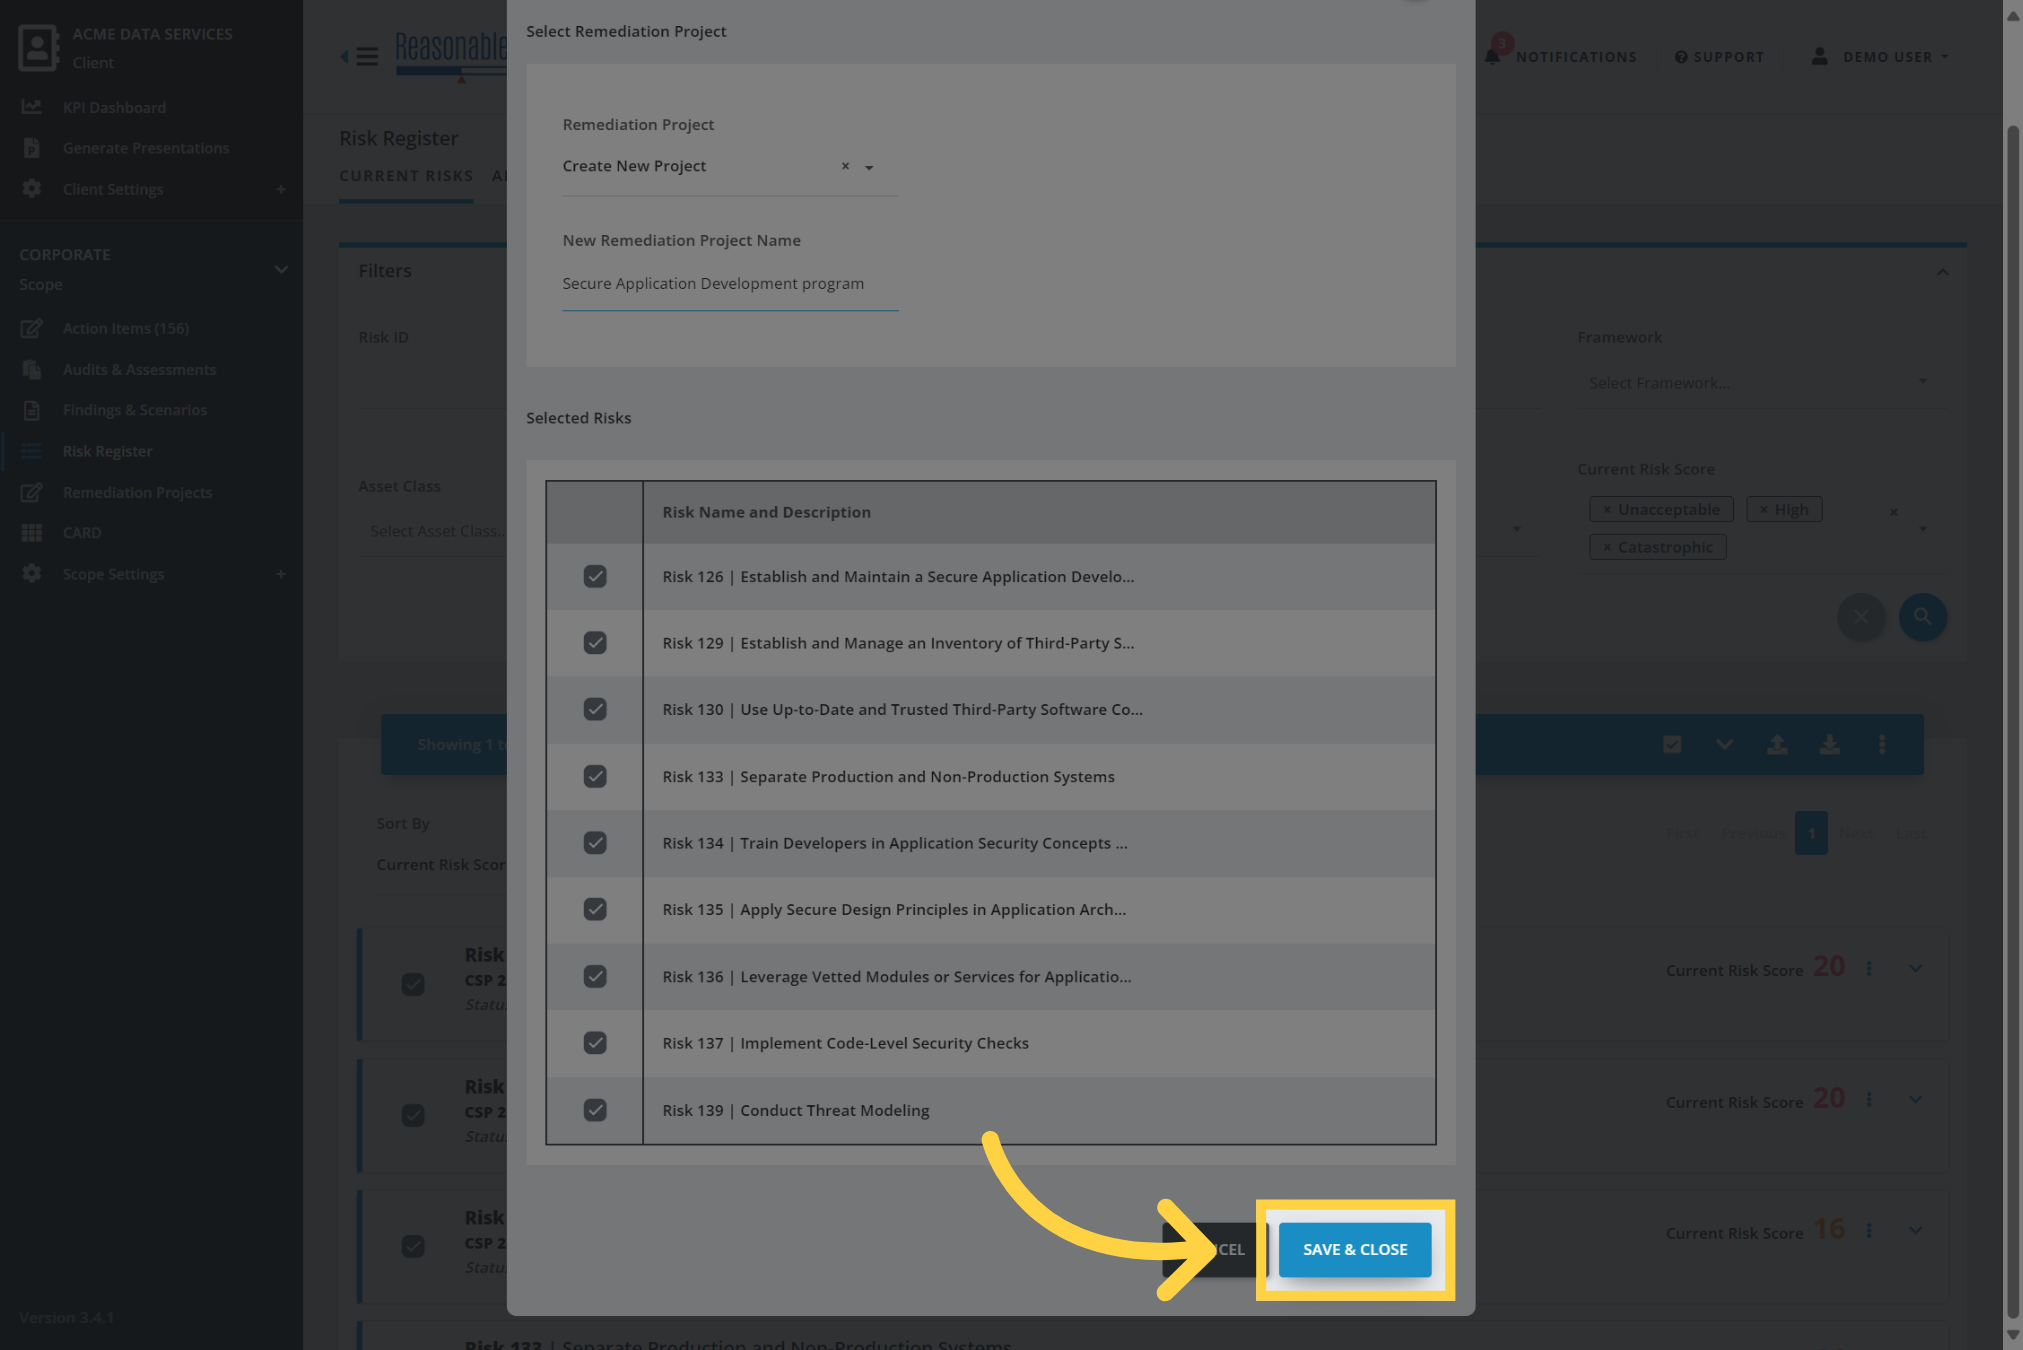
Task: Toggle Risk 134 checkbox
Action: pyautogui.click(x=595, y=843)
